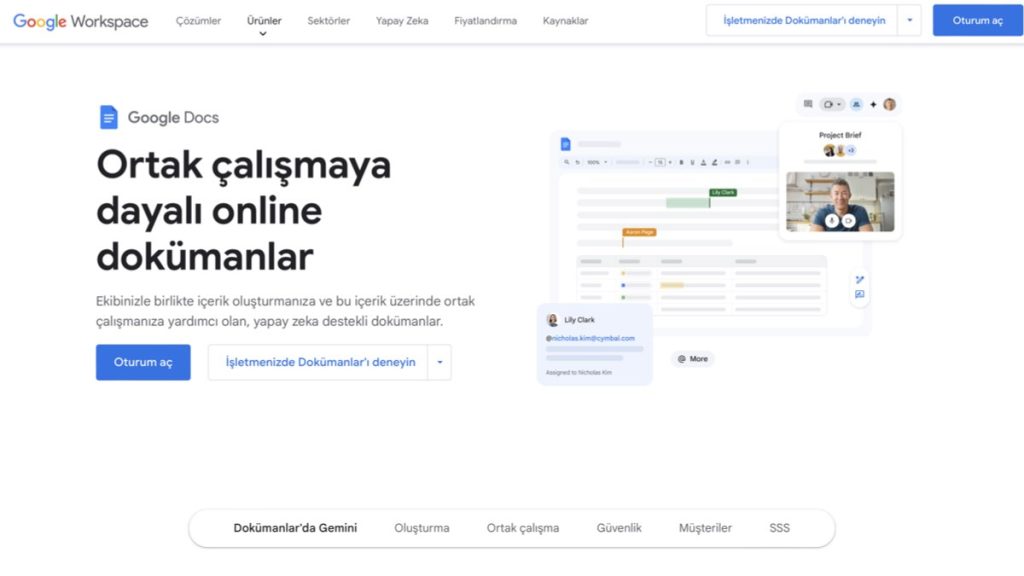The image size is (1024, 576).
Task: Click the magic pen icon in side panel
Action: (x=860, y=279)
